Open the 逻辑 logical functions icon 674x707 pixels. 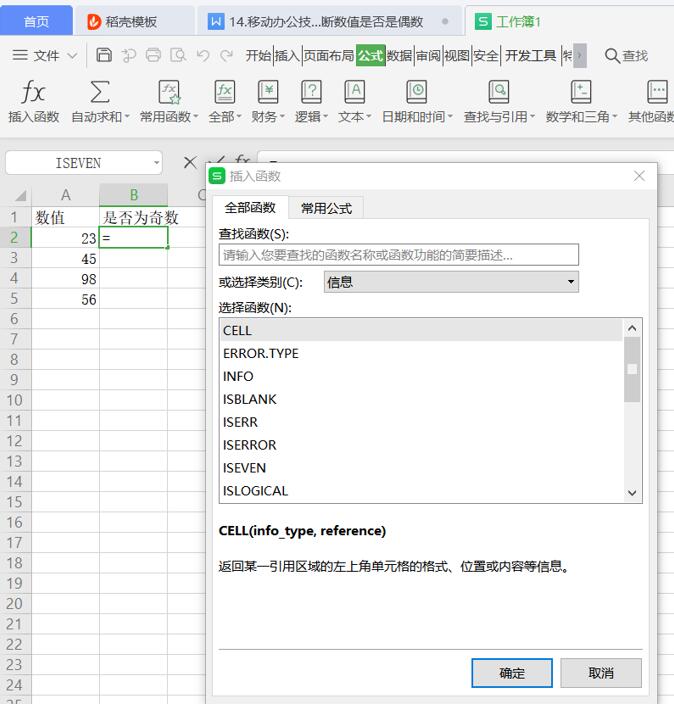(x=311, y=92)
